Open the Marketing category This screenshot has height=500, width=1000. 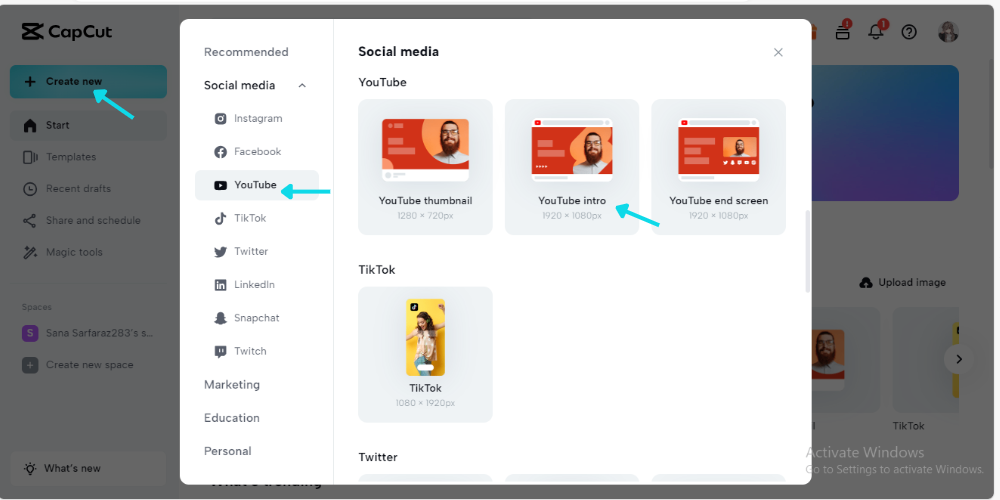tap(232, 385)
